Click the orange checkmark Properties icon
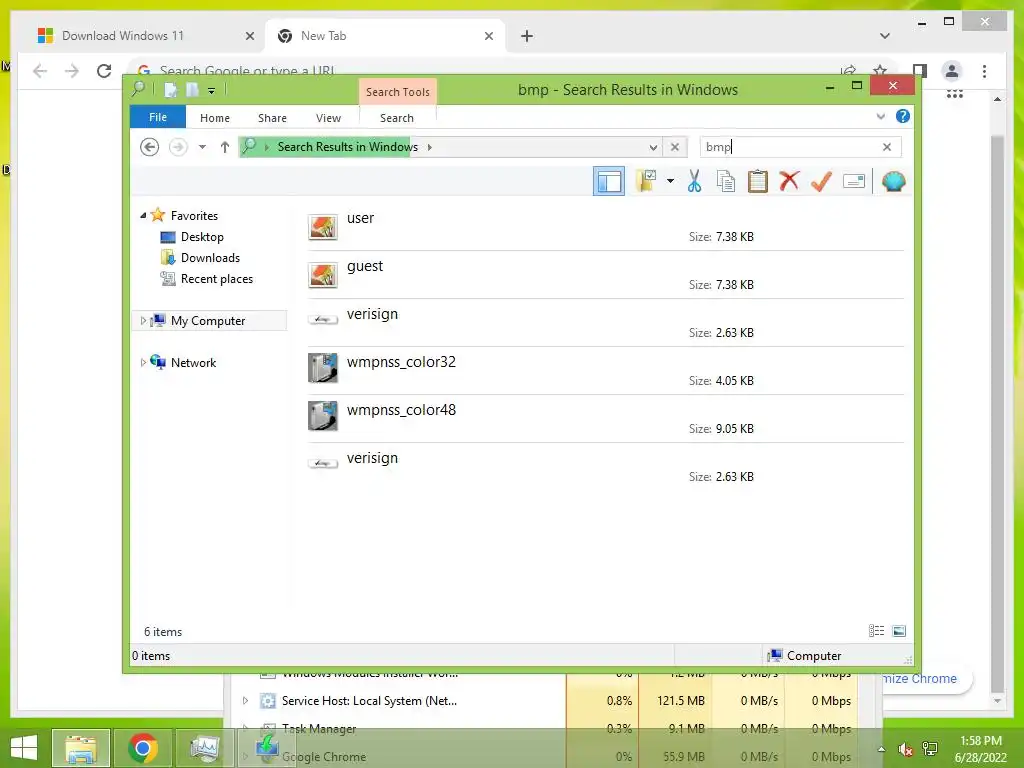The image size is (1024, 768). click(821, 181)
